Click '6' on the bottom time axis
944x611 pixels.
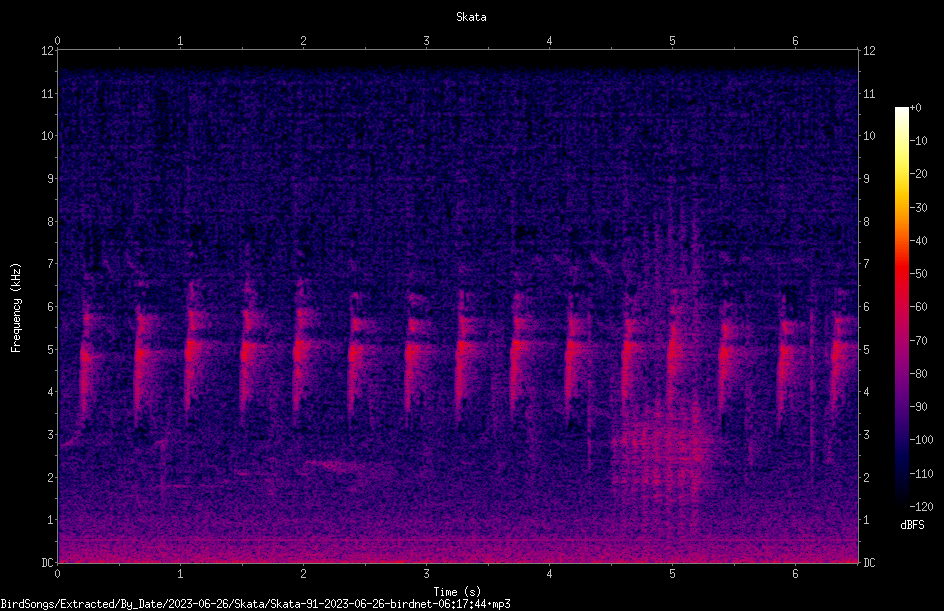click(795, 574)
